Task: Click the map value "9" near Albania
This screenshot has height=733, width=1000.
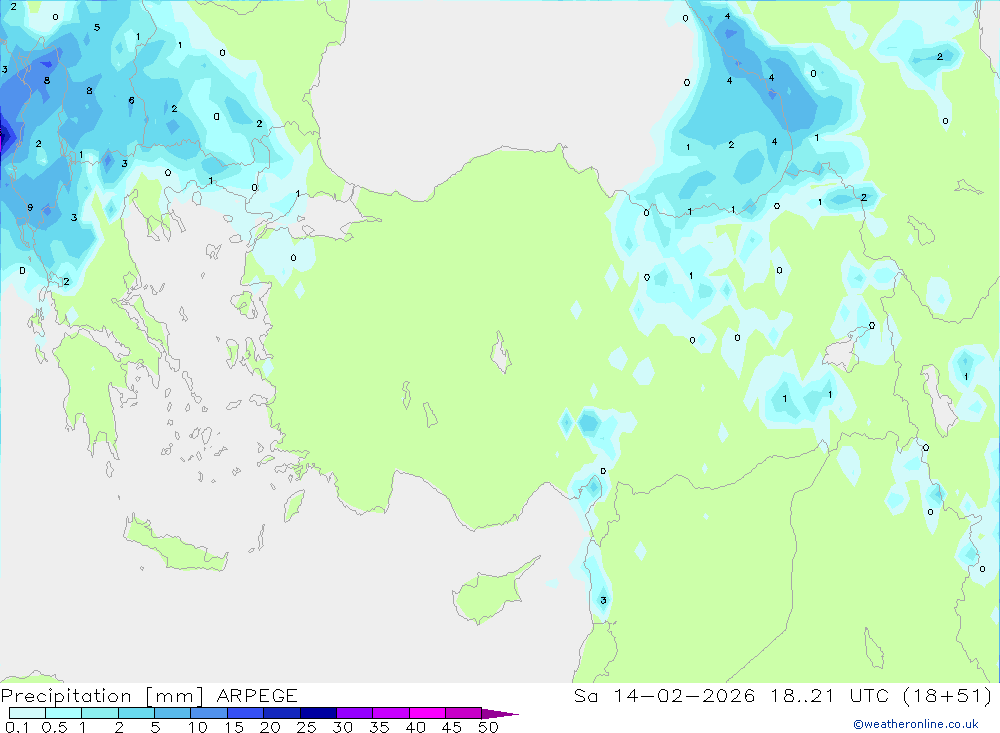Action: tap(30, 207)
